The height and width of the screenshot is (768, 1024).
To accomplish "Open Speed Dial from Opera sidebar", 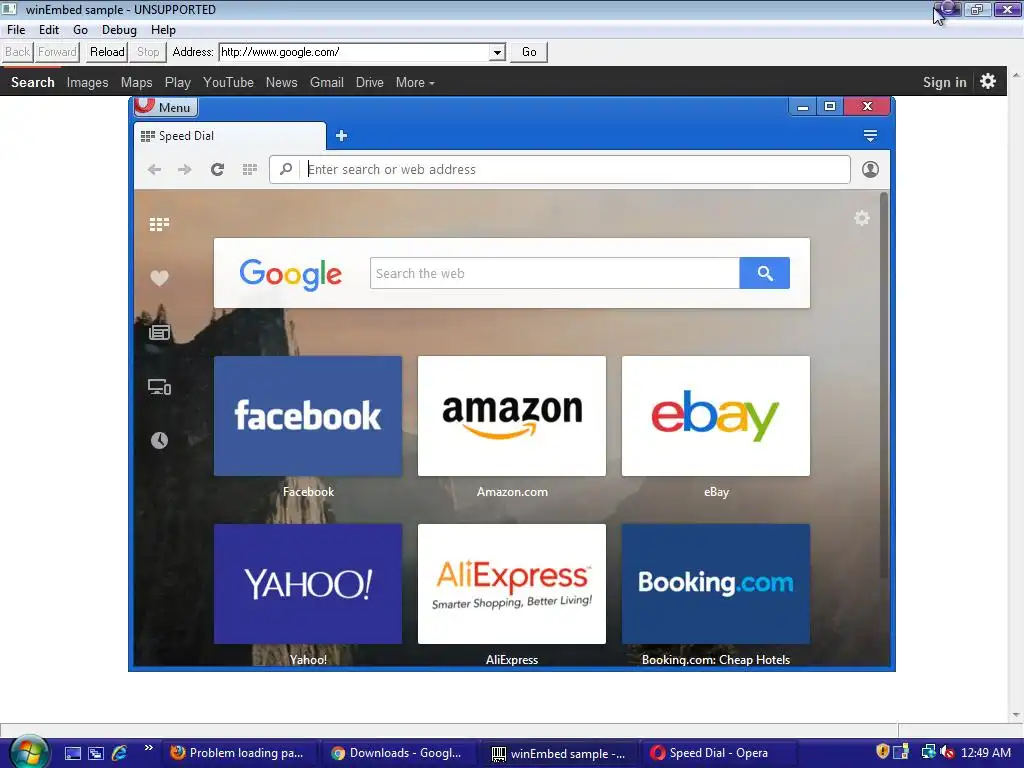I will tap(159, 225).
